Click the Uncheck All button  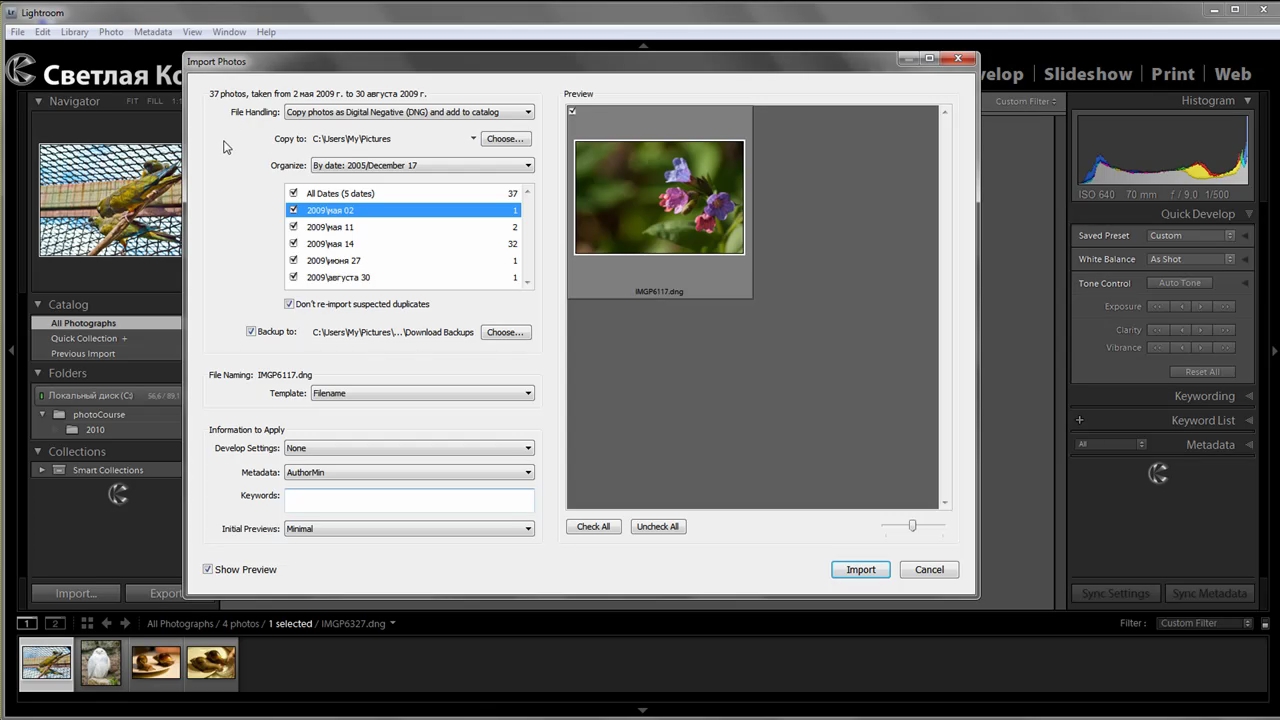[x=657, y=526]
